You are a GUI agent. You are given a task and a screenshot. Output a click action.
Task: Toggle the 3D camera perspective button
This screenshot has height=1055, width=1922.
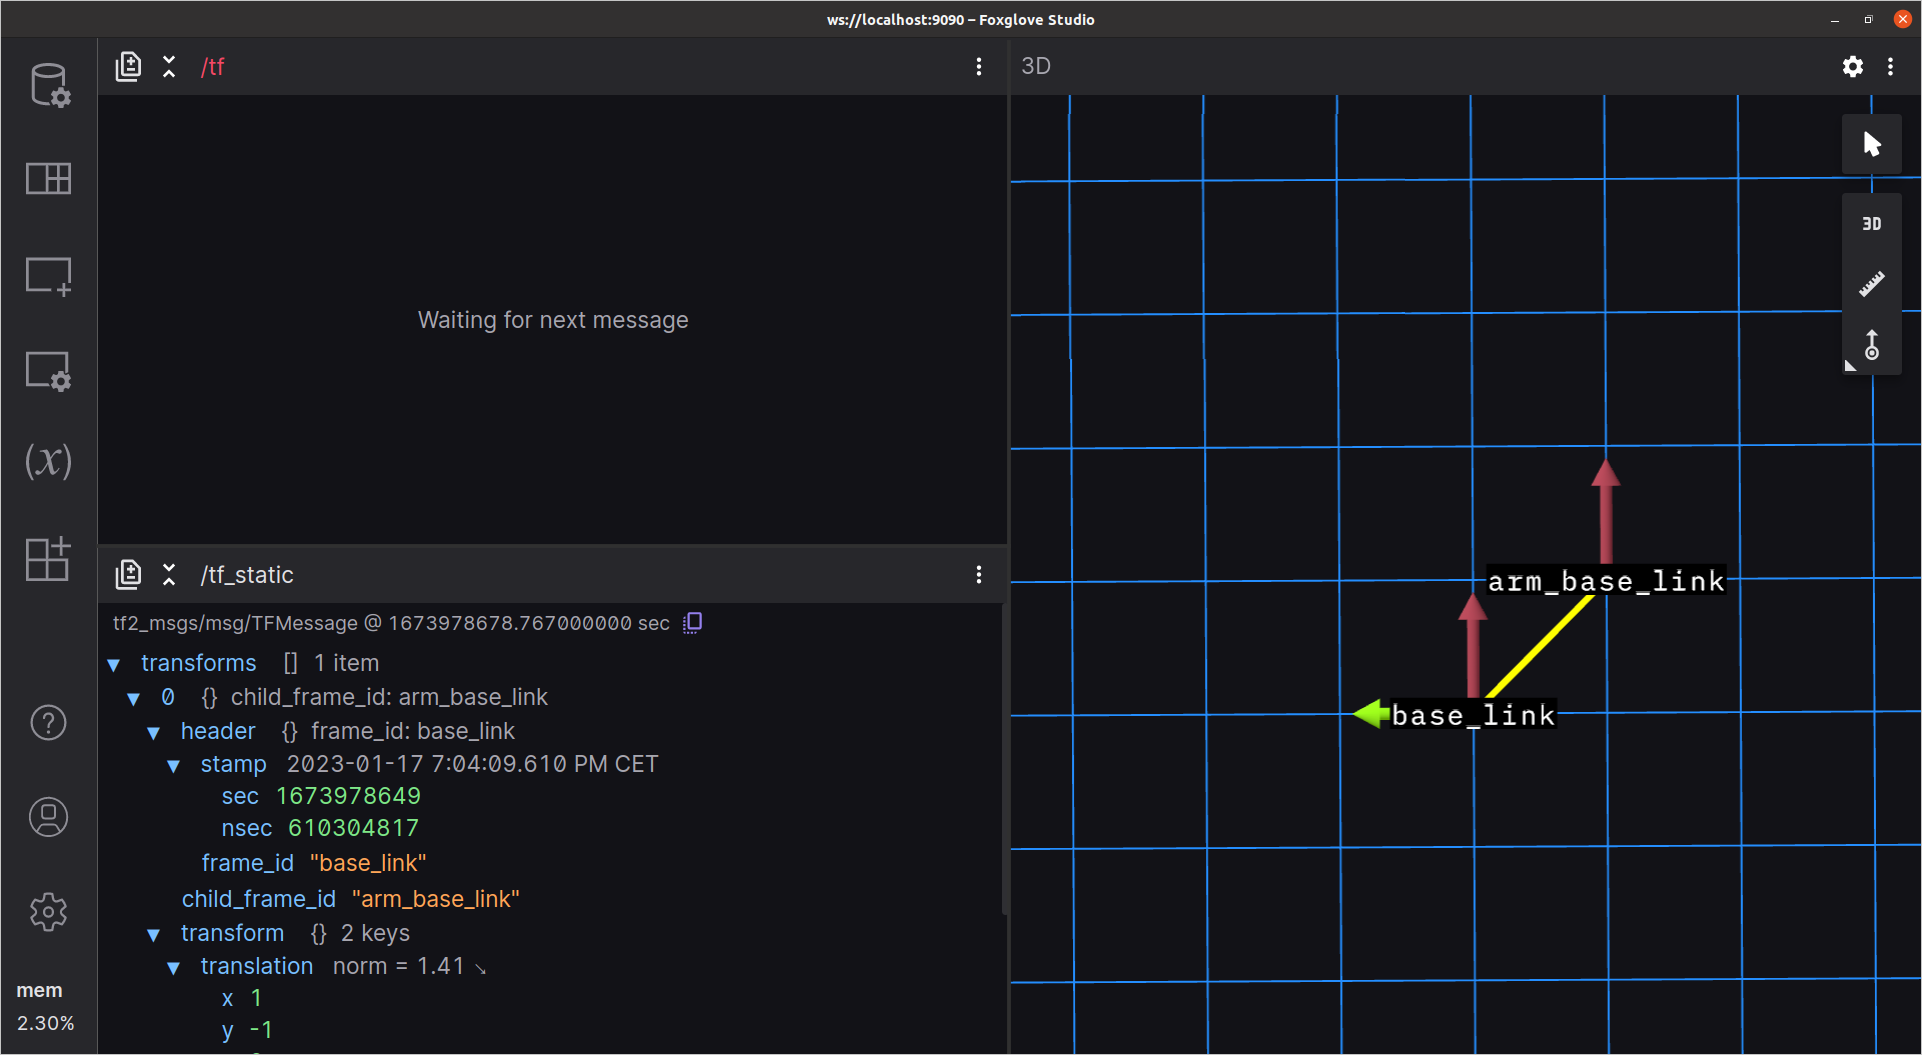pyautogui.click(x=1871, y=224)
